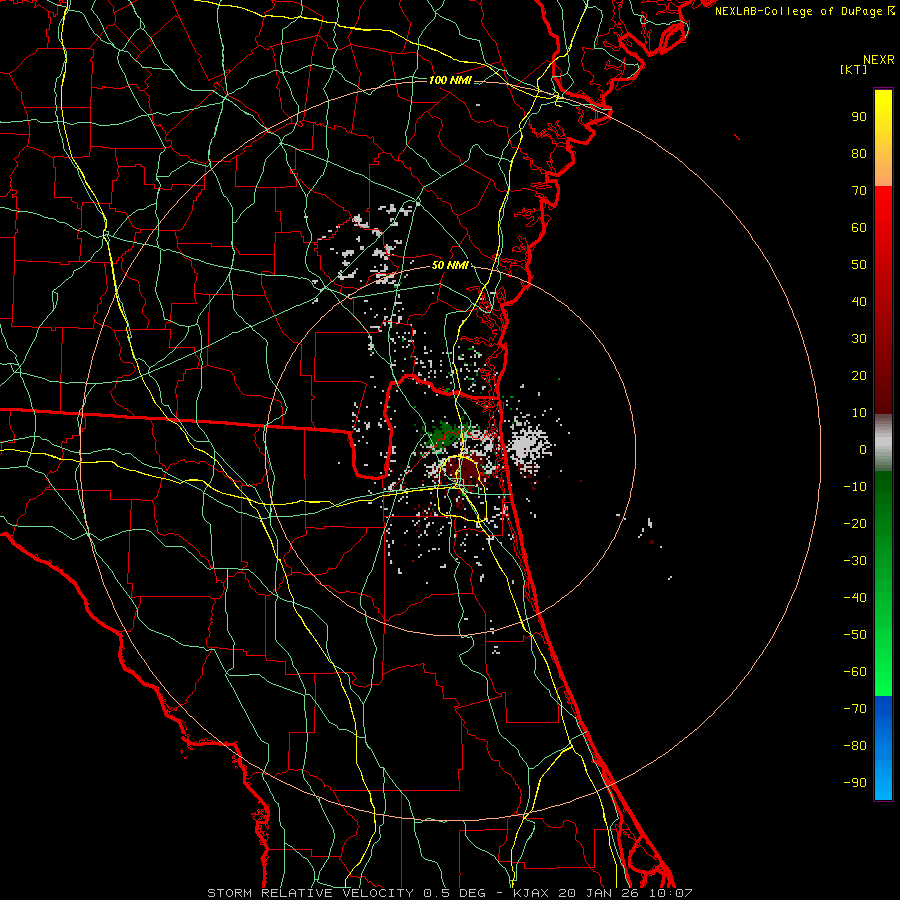The height and width of the screenshot is (900, 900).
Task: Click the -70 value on the velocity scale
Action: click(855, 709)
